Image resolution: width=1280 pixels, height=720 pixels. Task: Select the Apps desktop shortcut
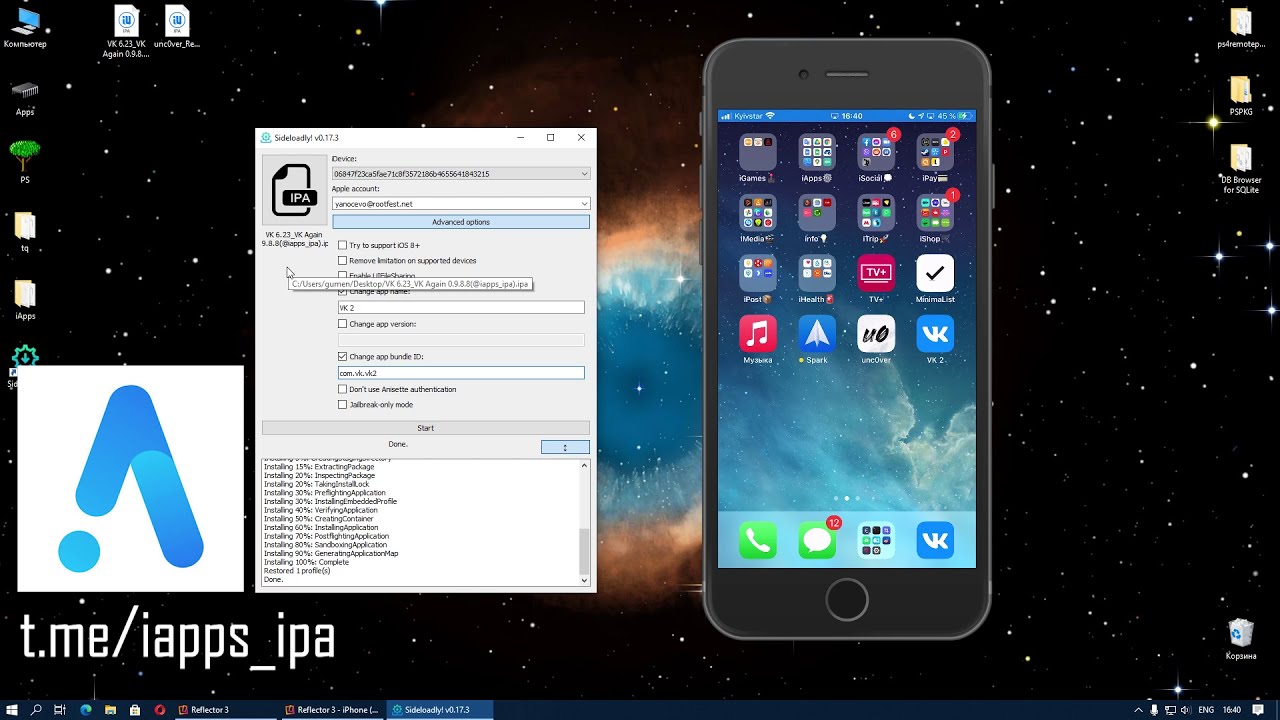point(25,97)
